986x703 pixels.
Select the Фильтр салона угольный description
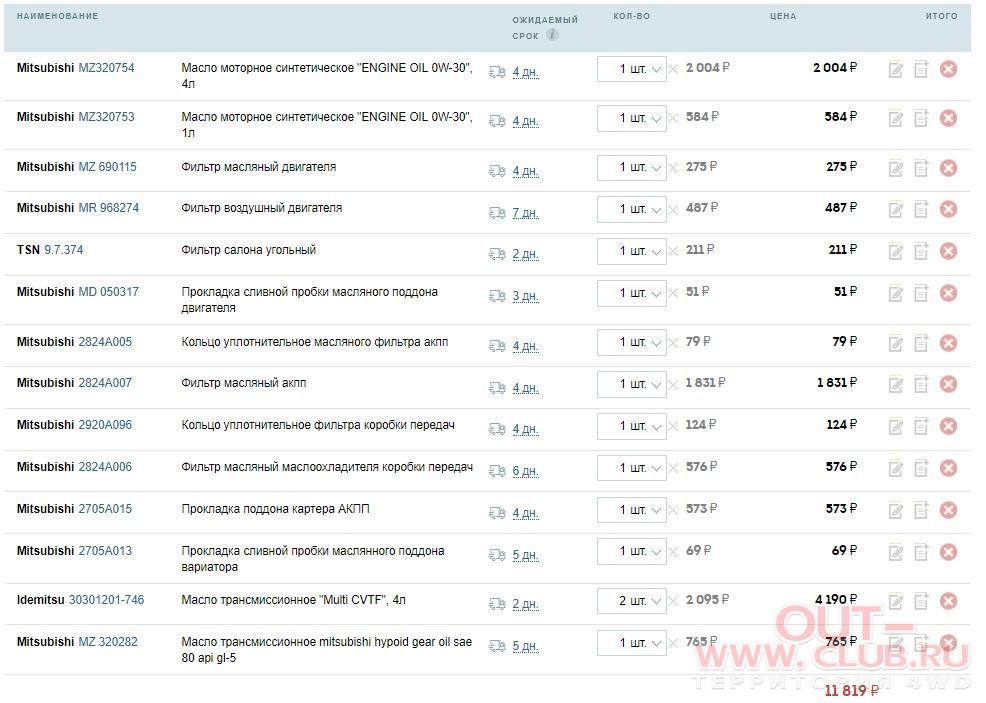[x=248, y=250]
